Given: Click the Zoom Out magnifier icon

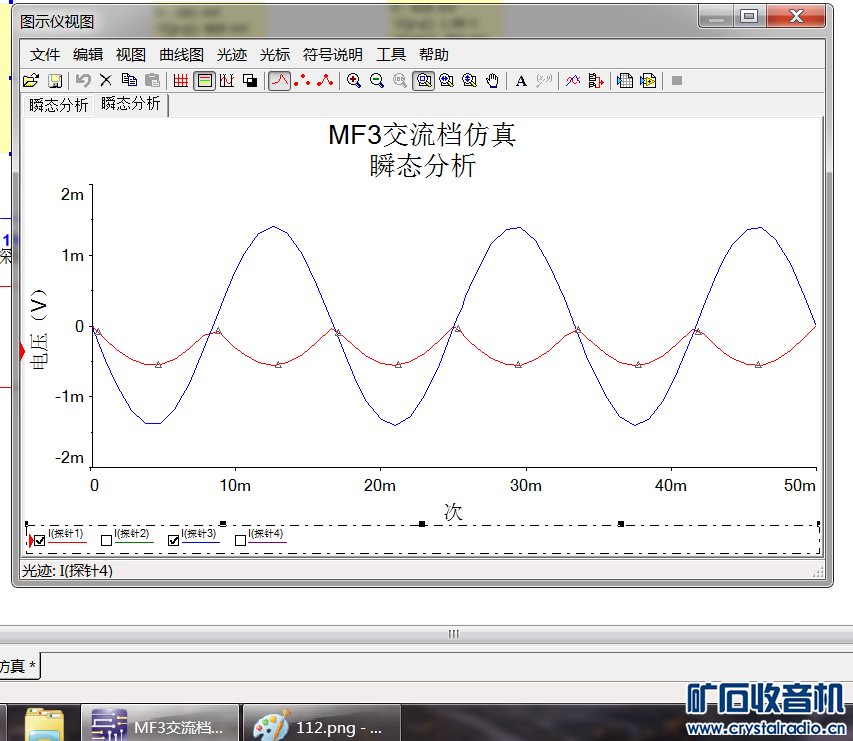Looking at the screenshot, I should coord(376,81).
